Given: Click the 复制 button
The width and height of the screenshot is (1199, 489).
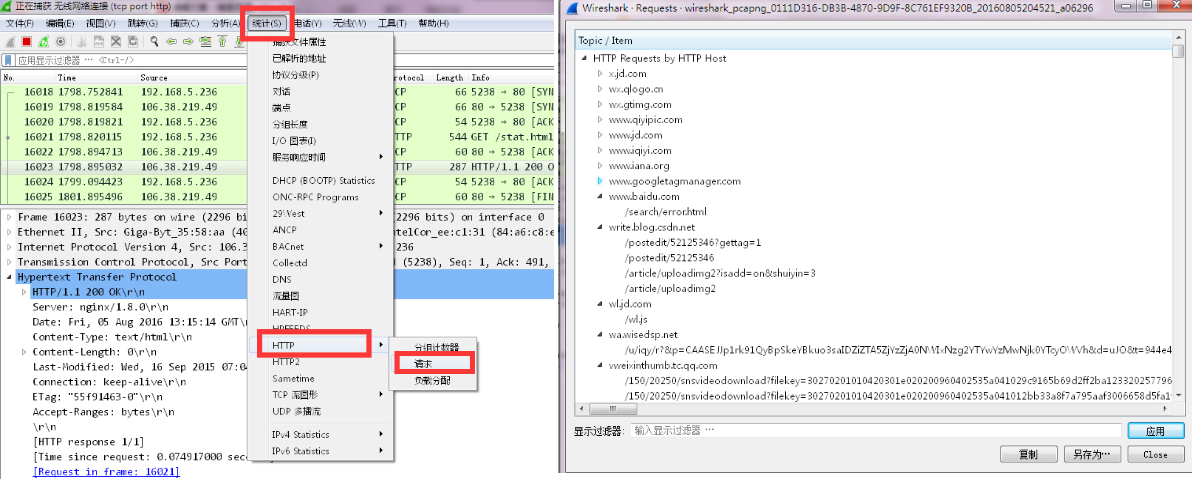Looking at the screenshot, I should [1028, 455].
